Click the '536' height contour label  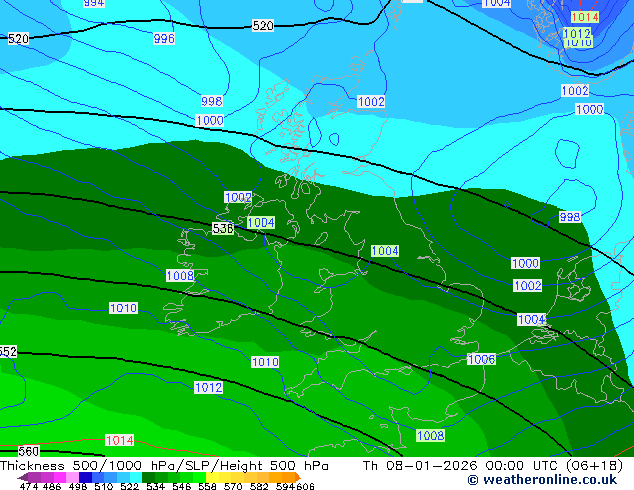[223, 228]
